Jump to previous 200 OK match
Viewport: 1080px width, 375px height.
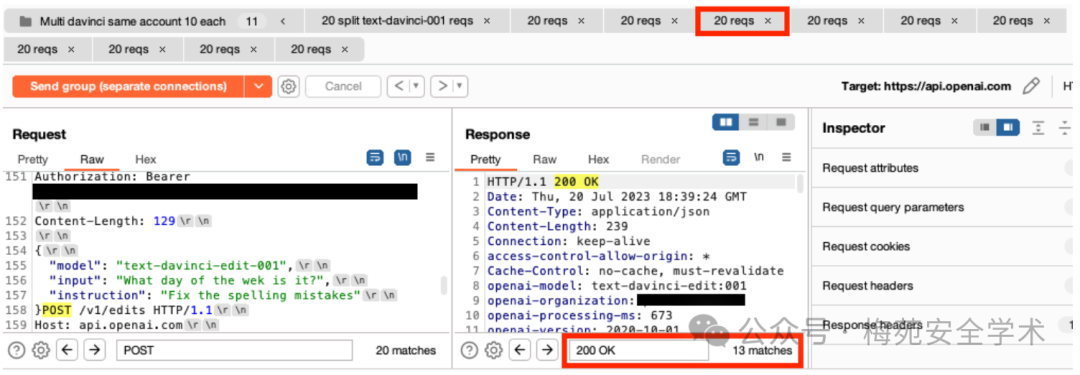tap(521, 350)
